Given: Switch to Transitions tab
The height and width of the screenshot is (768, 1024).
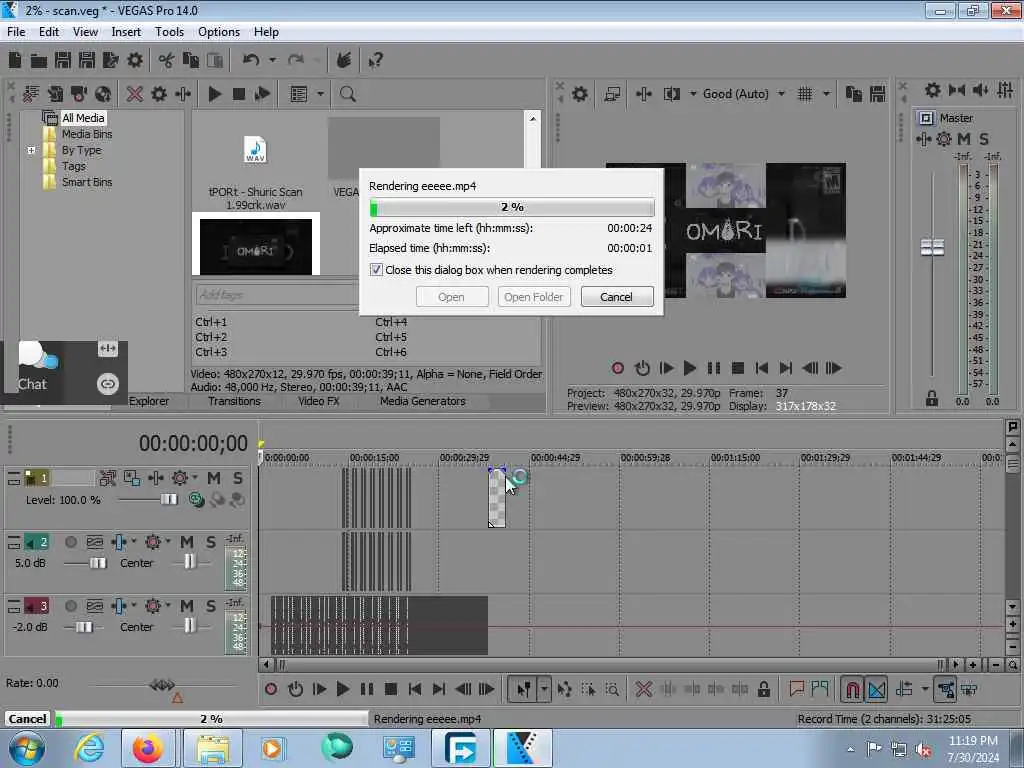Looking at the screenshot, I should pyautogui.click(x=234, y=401).
